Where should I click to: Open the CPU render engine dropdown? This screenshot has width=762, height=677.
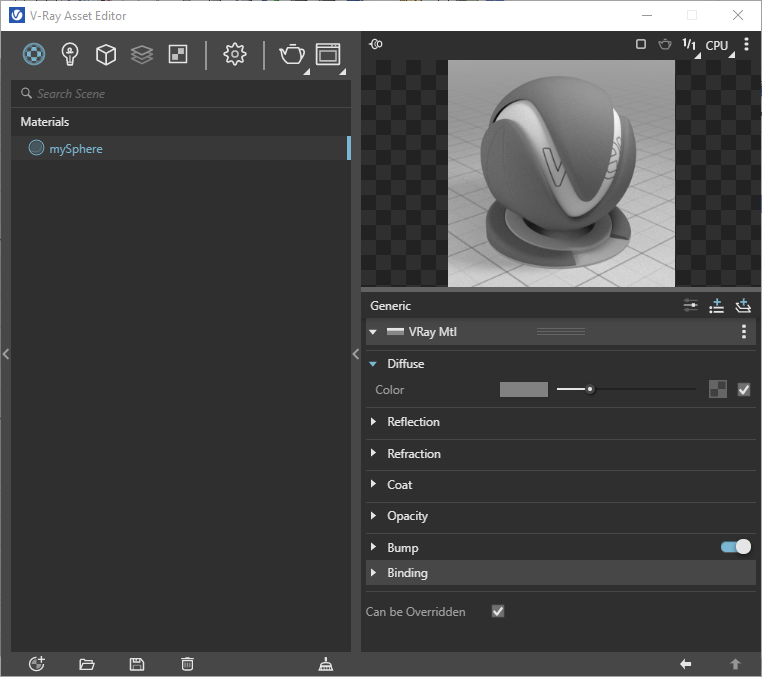tap(720, 46)
